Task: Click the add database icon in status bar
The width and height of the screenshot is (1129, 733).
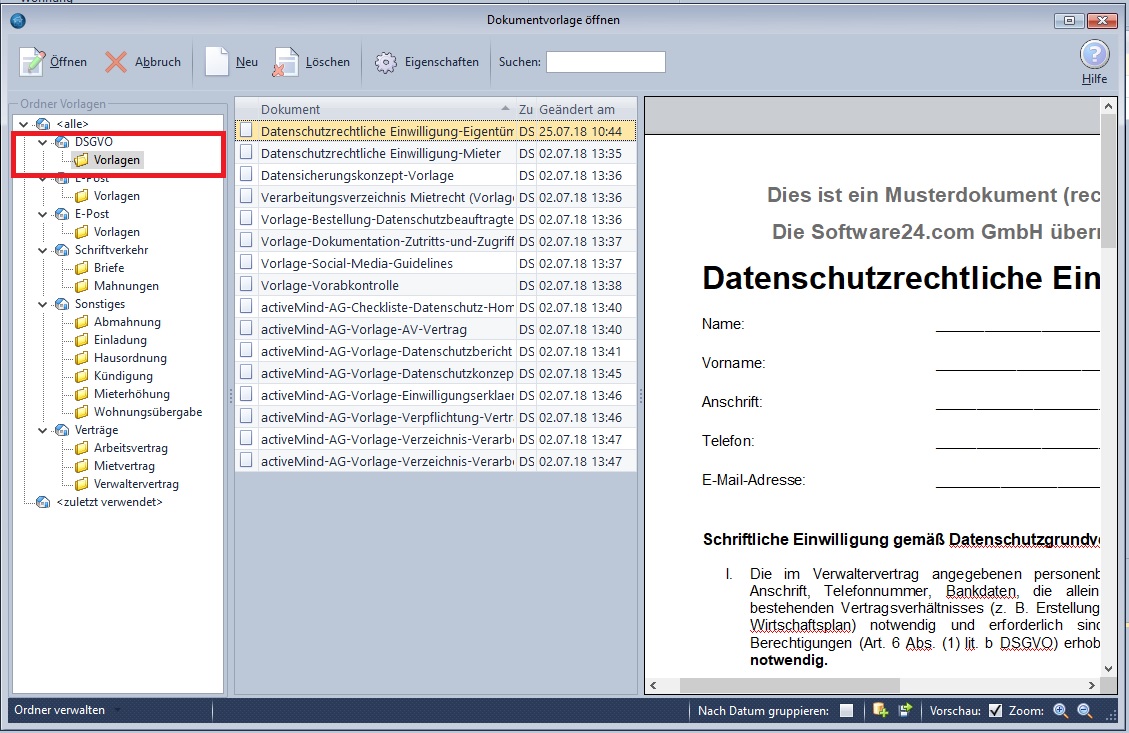Action: pyautogui.click(x=880, y=710)
